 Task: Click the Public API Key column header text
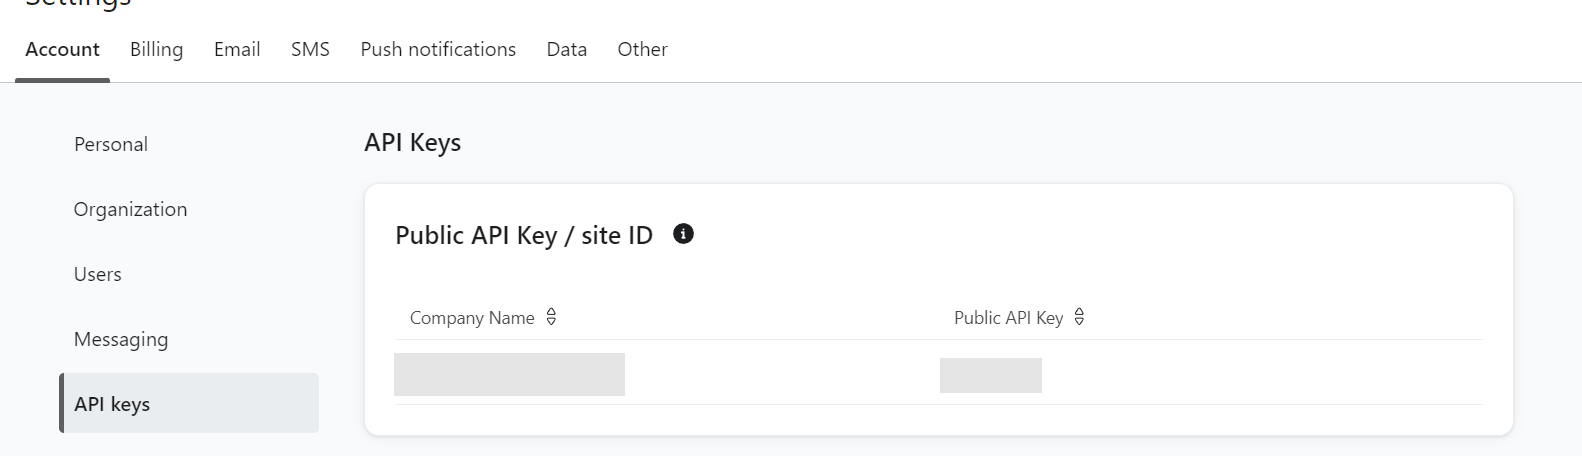[x=1008, y=318]
